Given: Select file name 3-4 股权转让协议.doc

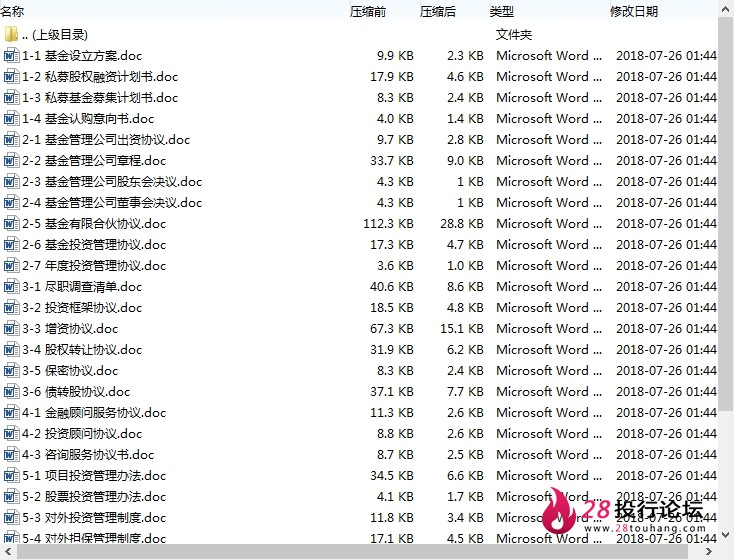Looking at the screenshot, I should pos(82,350).
